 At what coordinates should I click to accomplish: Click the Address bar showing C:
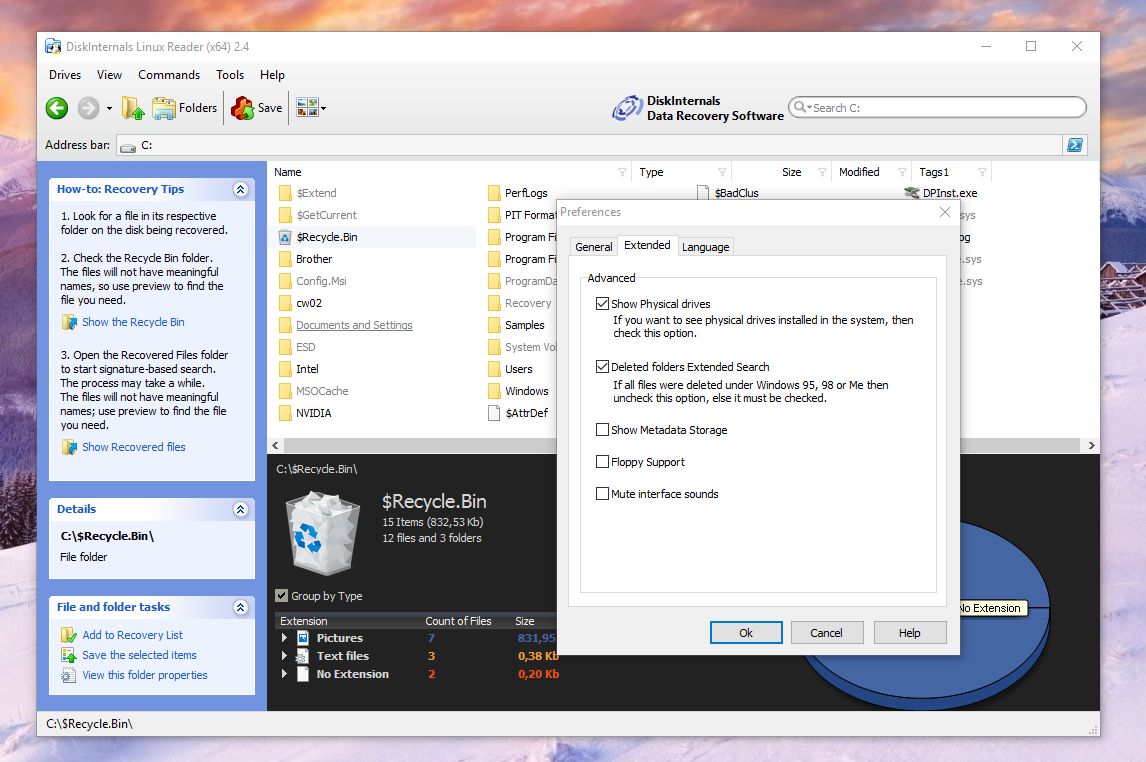point(588,145)
